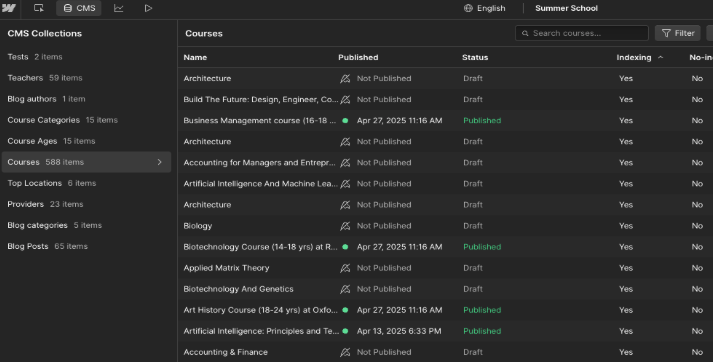The height and width of the screenshot is (362, 713).
Task: Click the unpublished icon on the Biology row
Action: point(345,226)
